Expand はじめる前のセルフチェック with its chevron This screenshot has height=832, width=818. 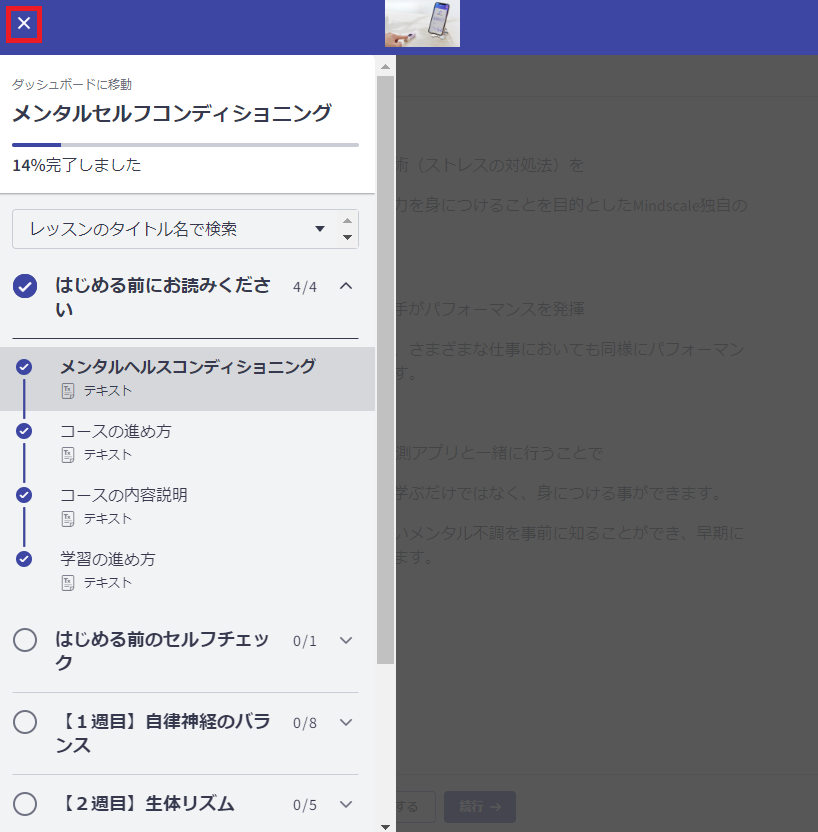[x=346, y=640]
